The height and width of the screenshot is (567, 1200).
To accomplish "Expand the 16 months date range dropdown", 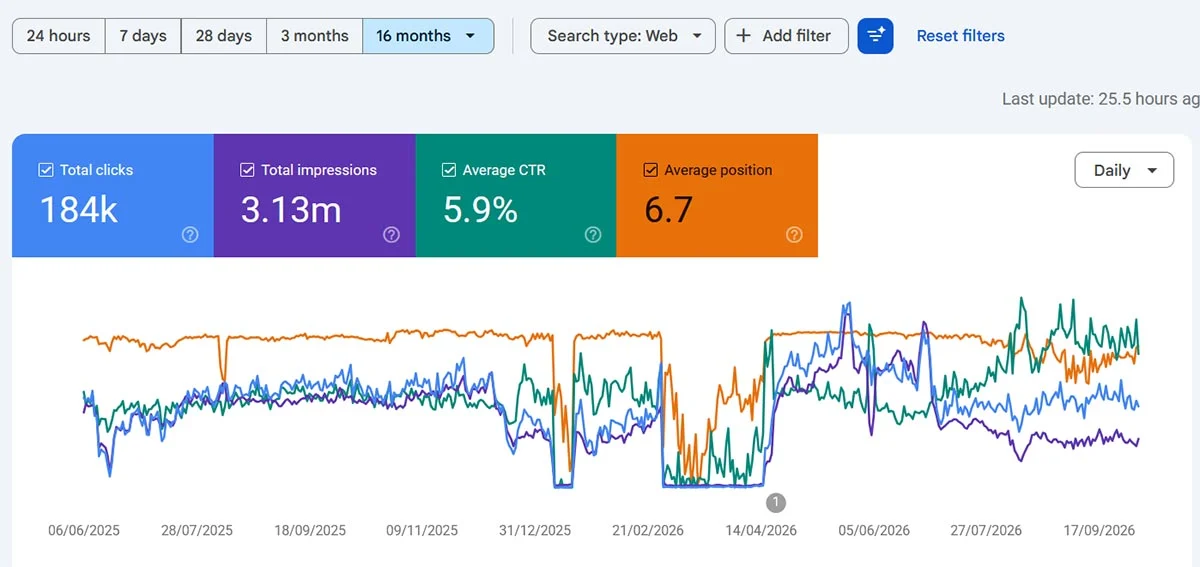I will 428,36.
